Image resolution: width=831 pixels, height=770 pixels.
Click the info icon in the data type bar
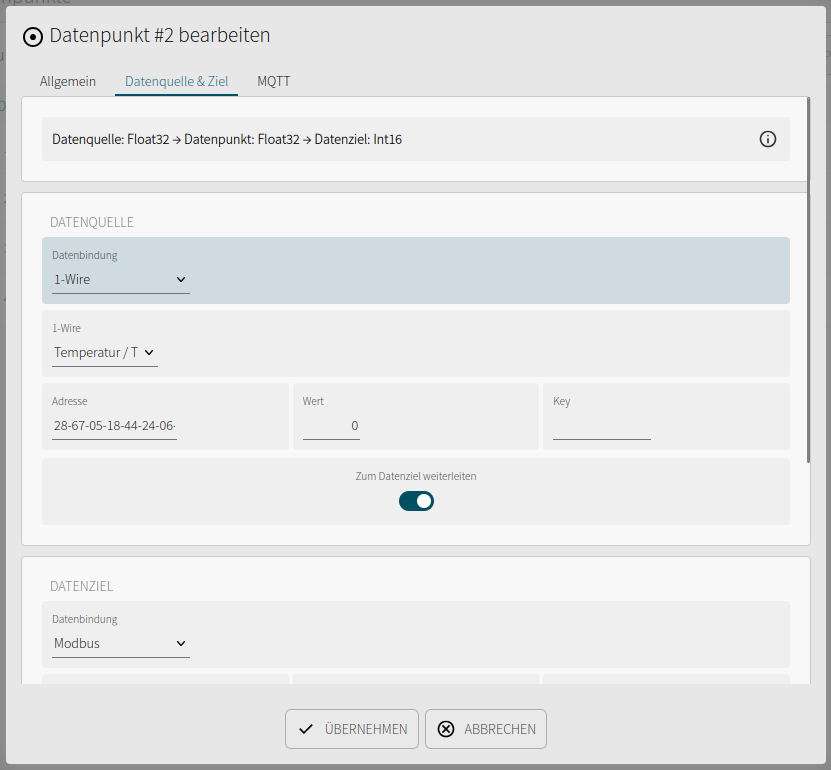(767, 139)
